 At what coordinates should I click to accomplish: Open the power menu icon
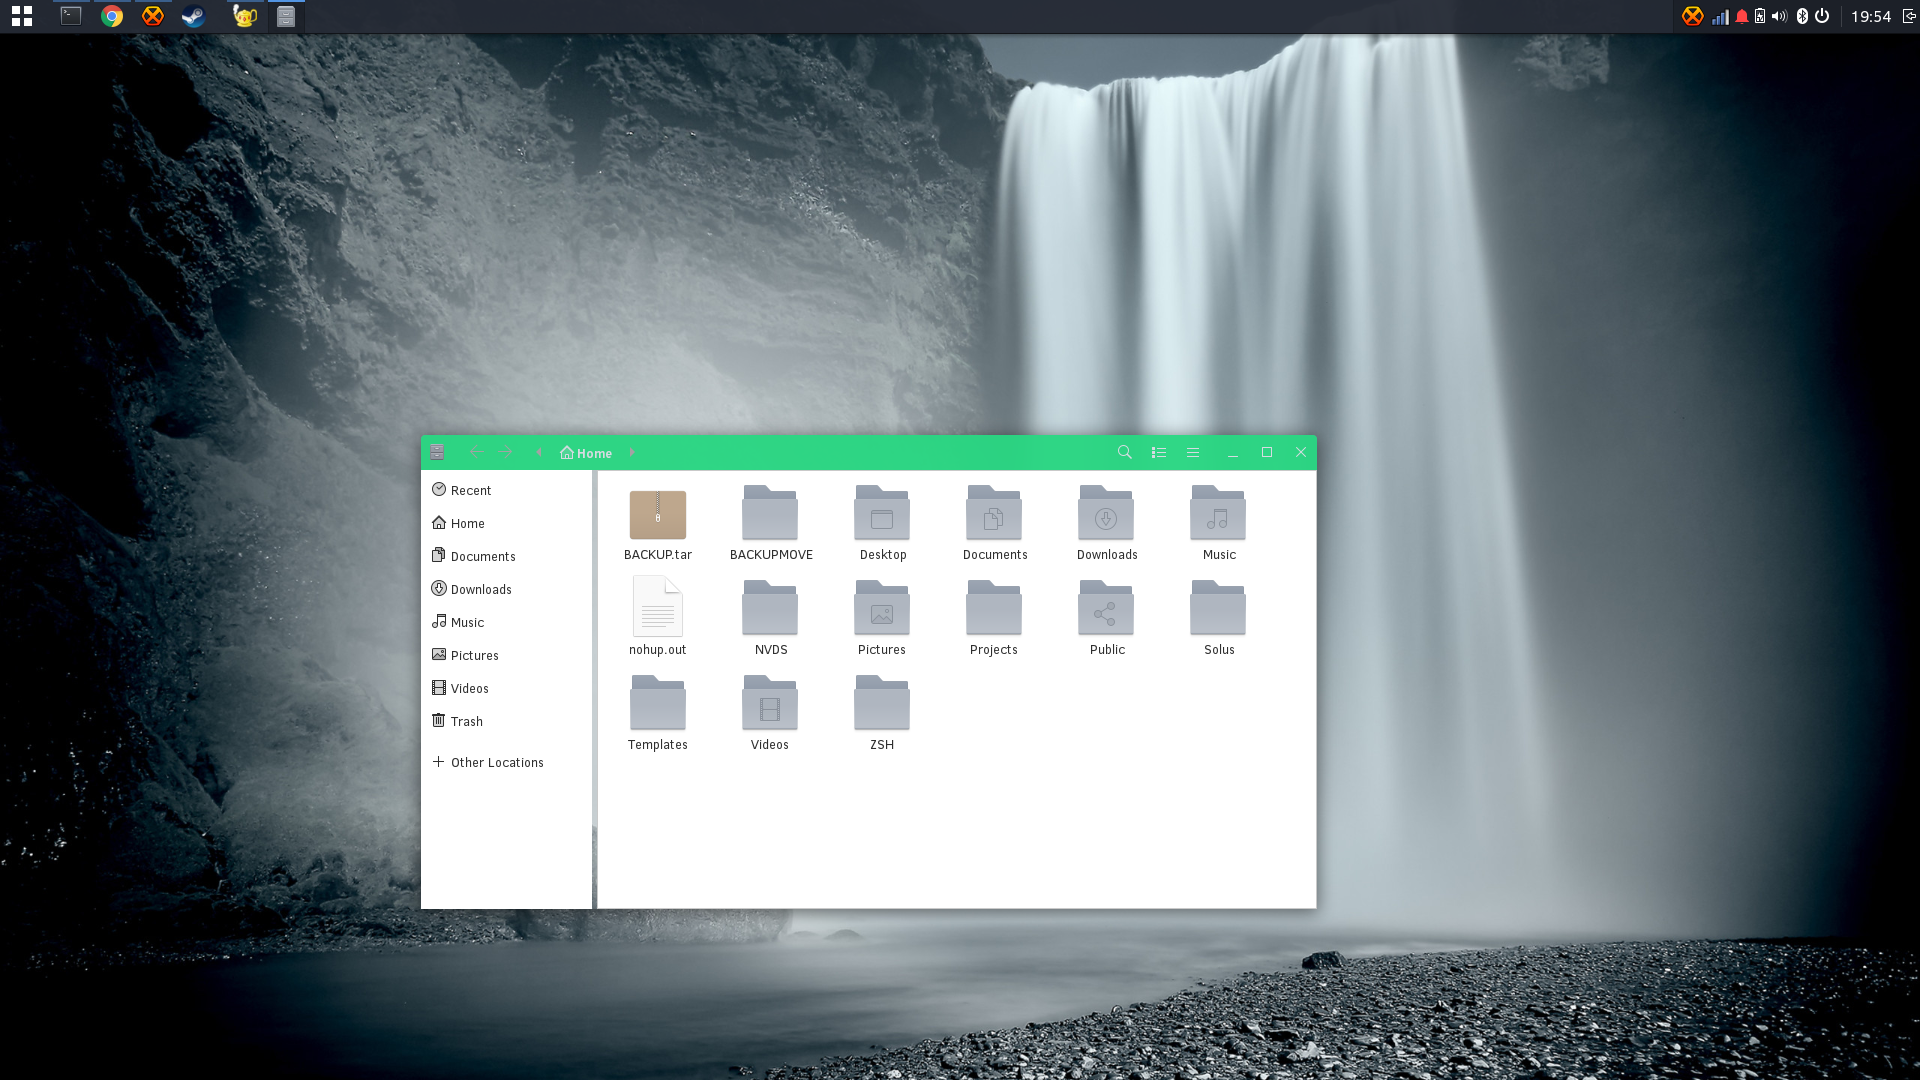pyautogui.click(x=1822, y=16)
